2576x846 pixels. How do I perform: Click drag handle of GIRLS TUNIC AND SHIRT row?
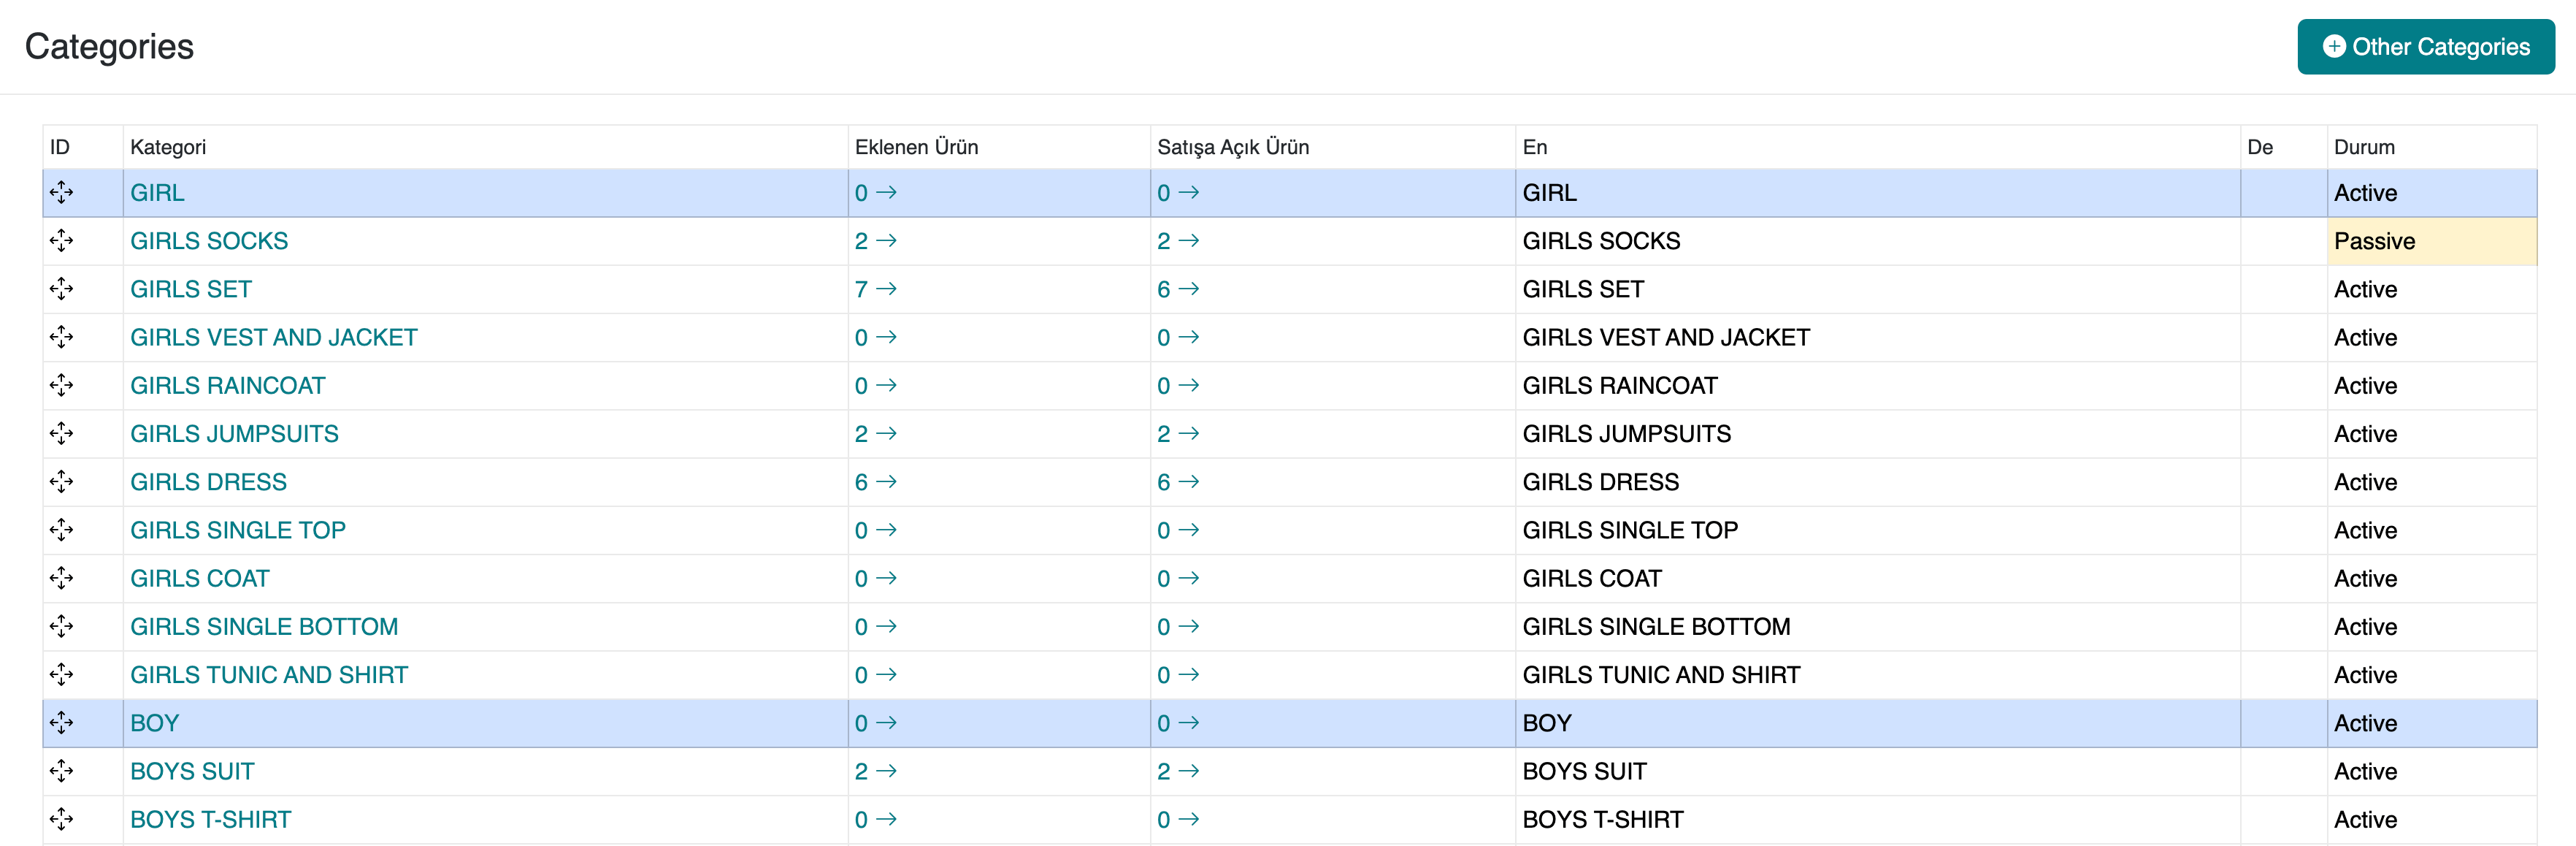coord(61,675)
